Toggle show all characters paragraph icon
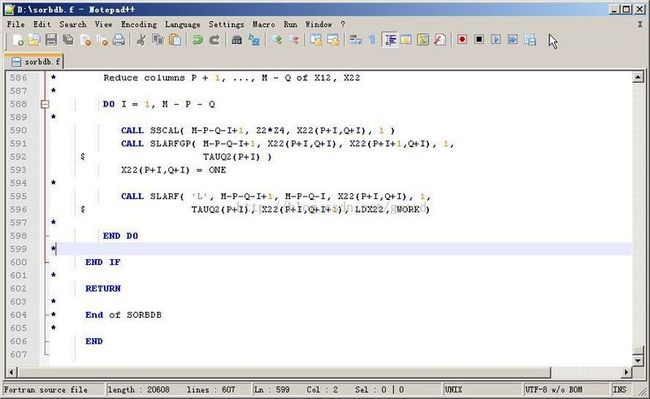The width and height of the screenshot is (650, 399). click(372, 40)
